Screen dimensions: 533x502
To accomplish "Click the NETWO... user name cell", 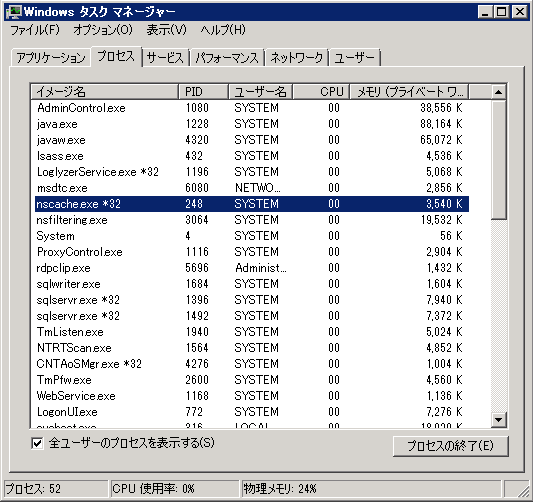I will click(x=258, y=188).
